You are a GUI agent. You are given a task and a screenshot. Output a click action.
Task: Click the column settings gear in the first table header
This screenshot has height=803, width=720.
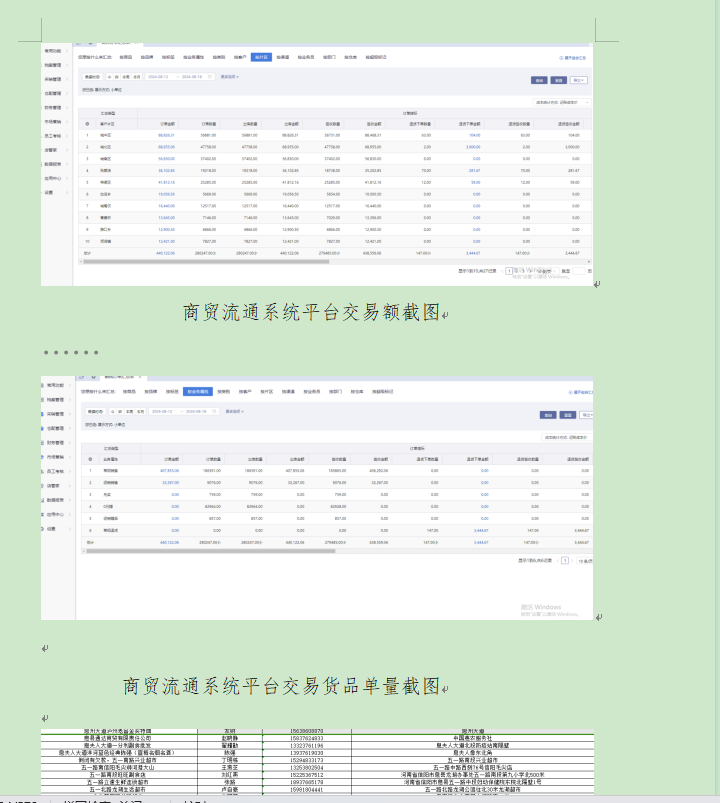point(87,124)
